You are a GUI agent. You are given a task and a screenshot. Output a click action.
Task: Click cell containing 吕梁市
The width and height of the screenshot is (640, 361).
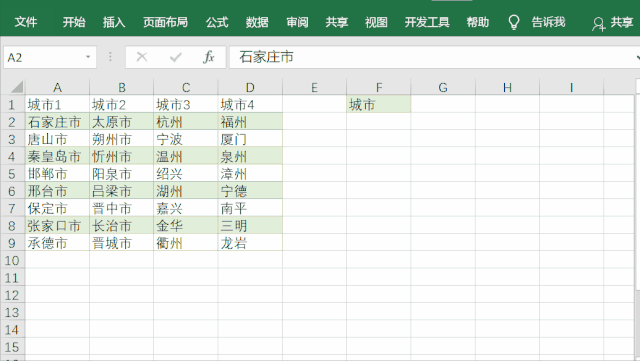click(x=122, y=191)
